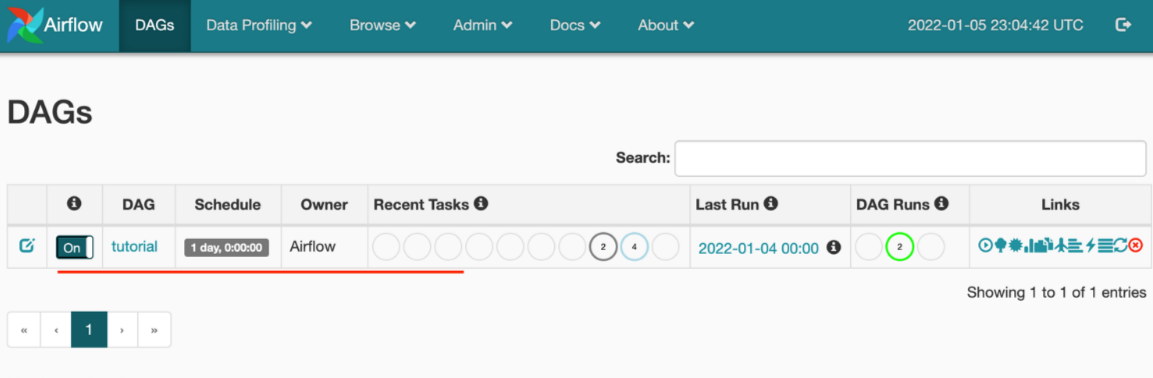Screen dimensions: 1153x378
Task: Trigger the tutorial DAG with play icon
Action: 985,245
